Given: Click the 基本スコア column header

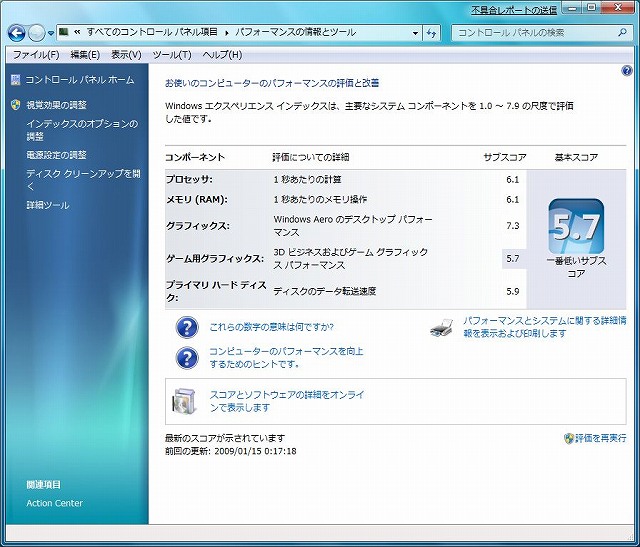Looking at the screenshot, I should [576, 157].
